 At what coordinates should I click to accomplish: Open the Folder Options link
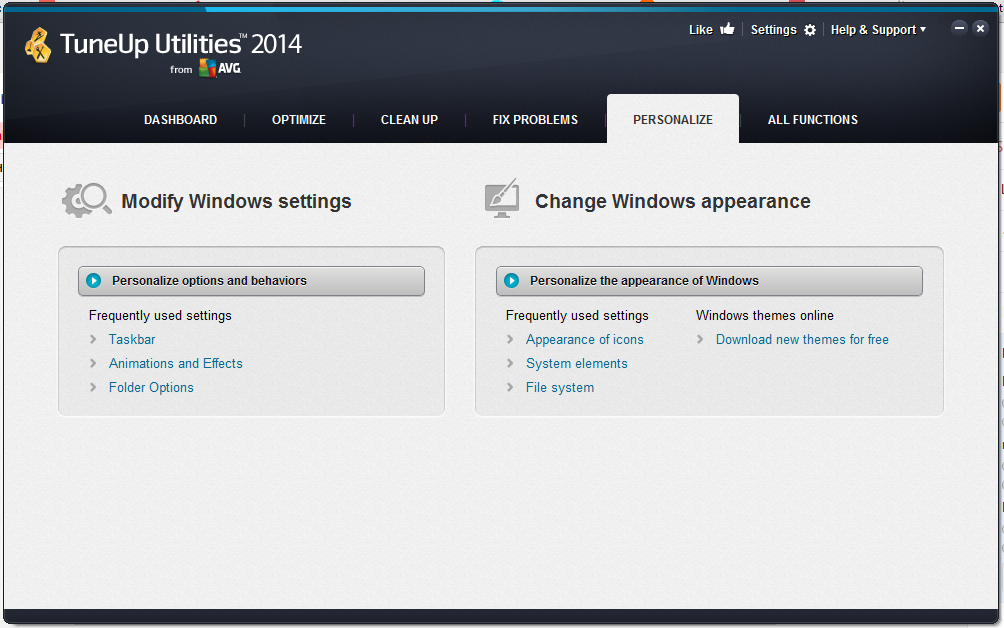click(151, 387)
